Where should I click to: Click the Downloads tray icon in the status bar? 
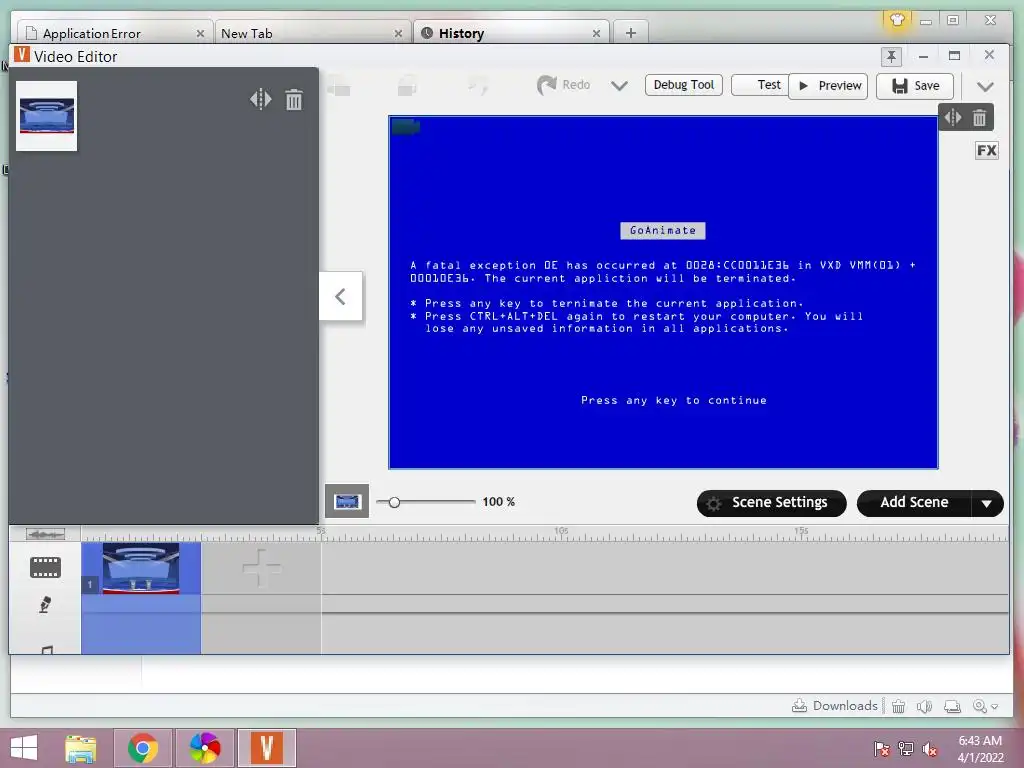point(799,706)
